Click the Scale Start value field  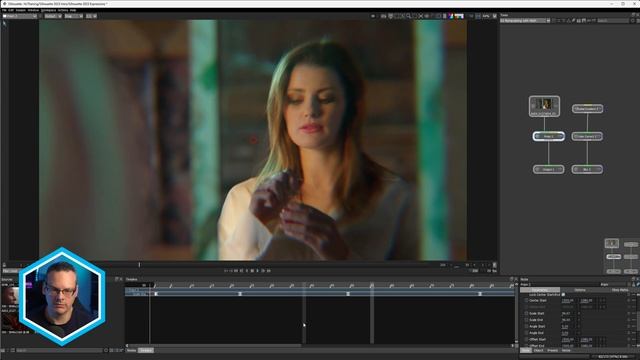pyautogui.click(x=567, y=313)
